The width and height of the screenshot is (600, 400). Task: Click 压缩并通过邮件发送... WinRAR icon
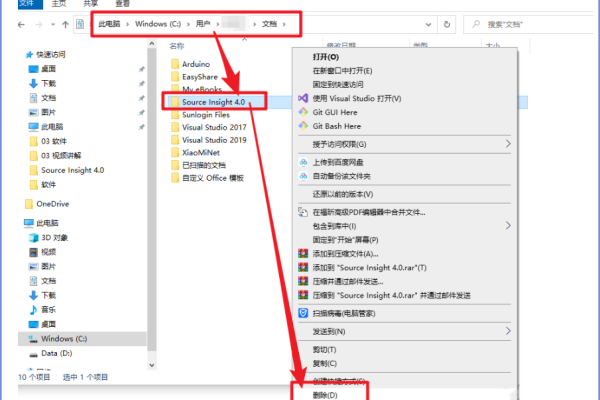point(303,281)
